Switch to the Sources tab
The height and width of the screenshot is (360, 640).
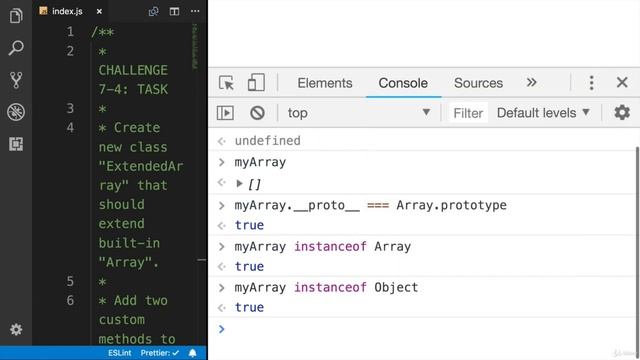tap(478, 83)
